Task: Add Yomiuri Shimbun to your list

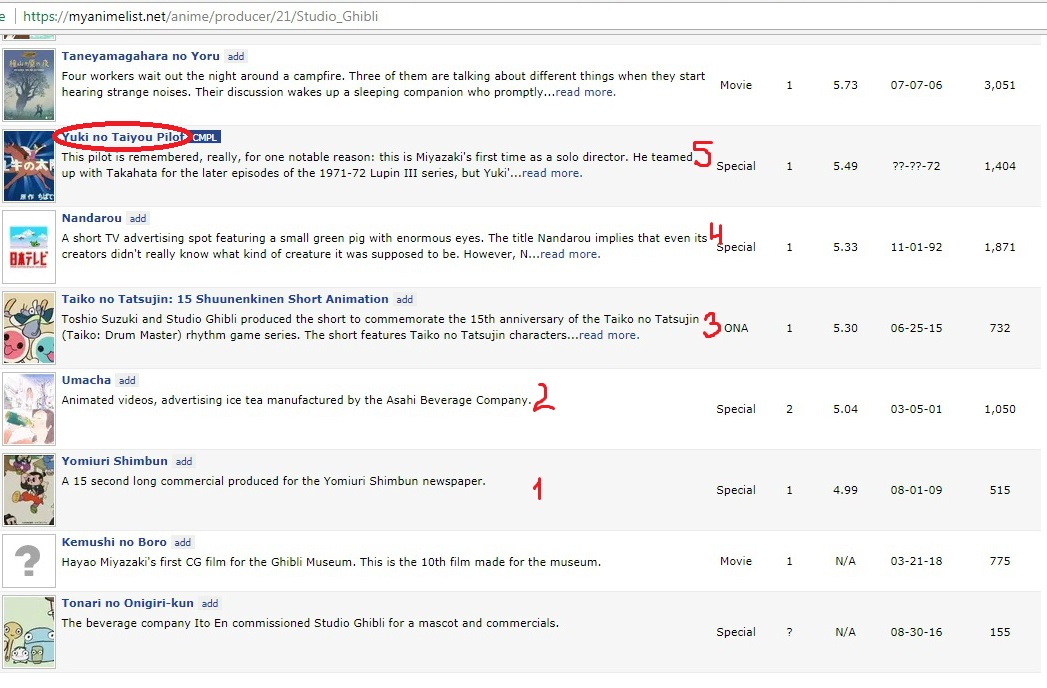Action: point(184,461)
